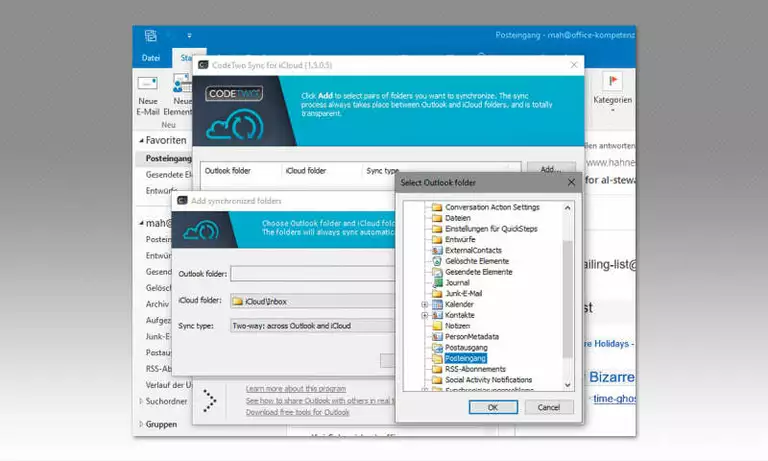Collapse the Favoriten section in sidebar
The image size is (768, 461).
click(140, 141)
